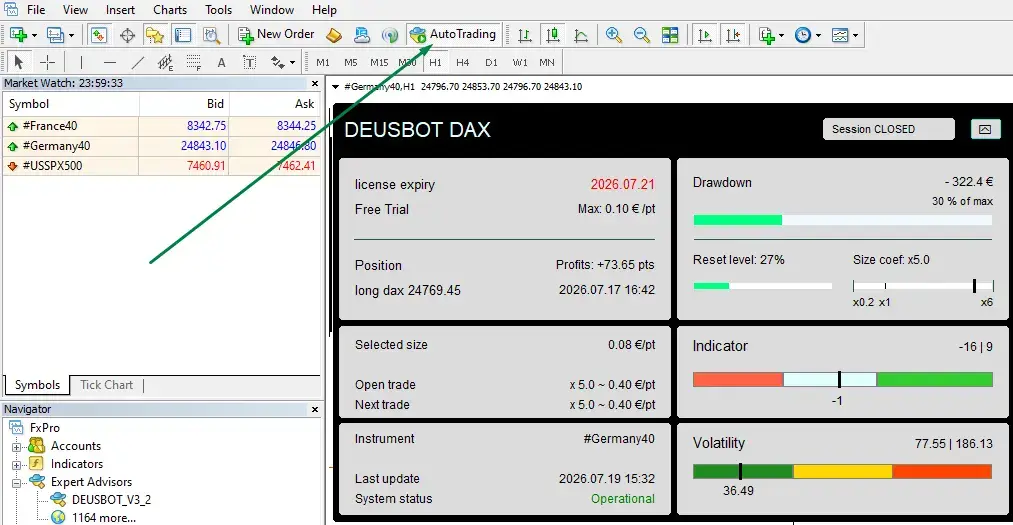
Task: Open the File menu
Action: tap(36, 10)
